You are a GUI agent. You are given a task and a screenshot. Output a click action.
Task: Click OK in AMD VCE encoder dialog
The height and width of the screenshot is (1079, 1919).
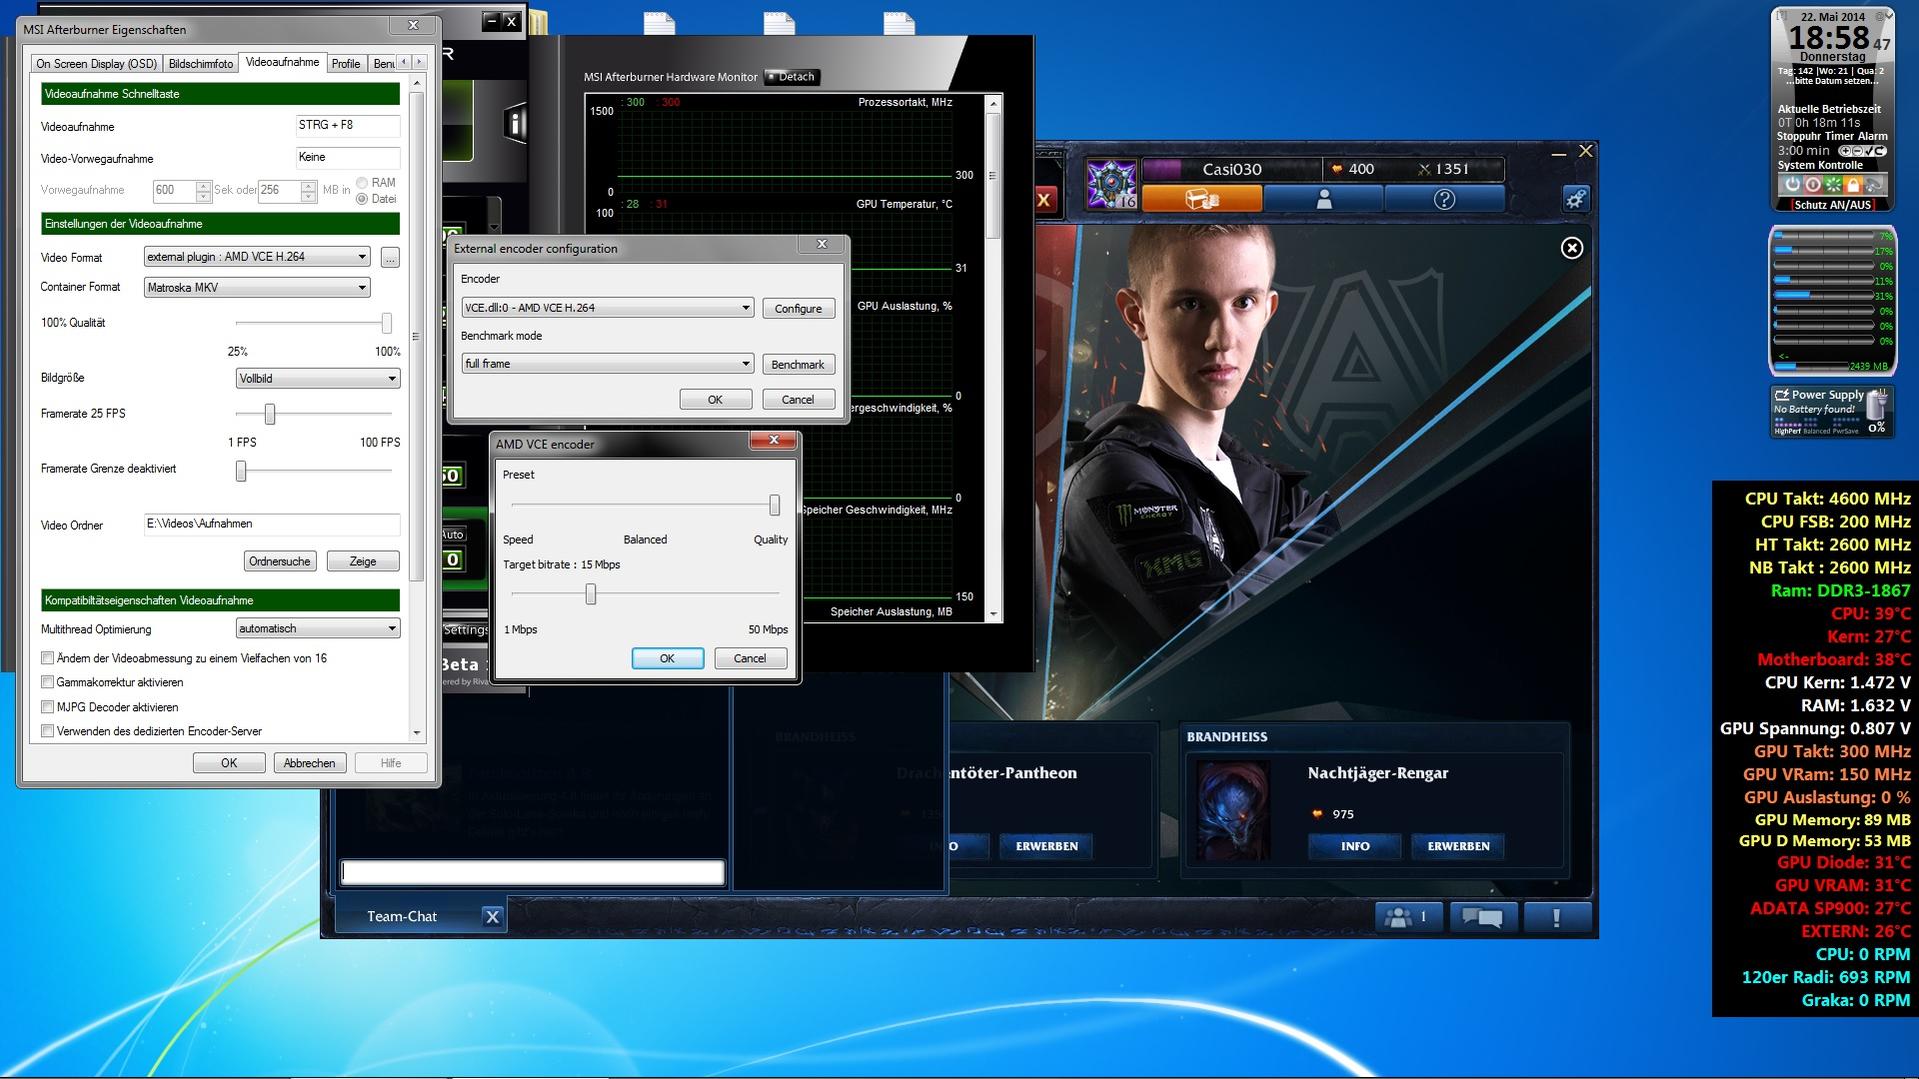point(667,658)
